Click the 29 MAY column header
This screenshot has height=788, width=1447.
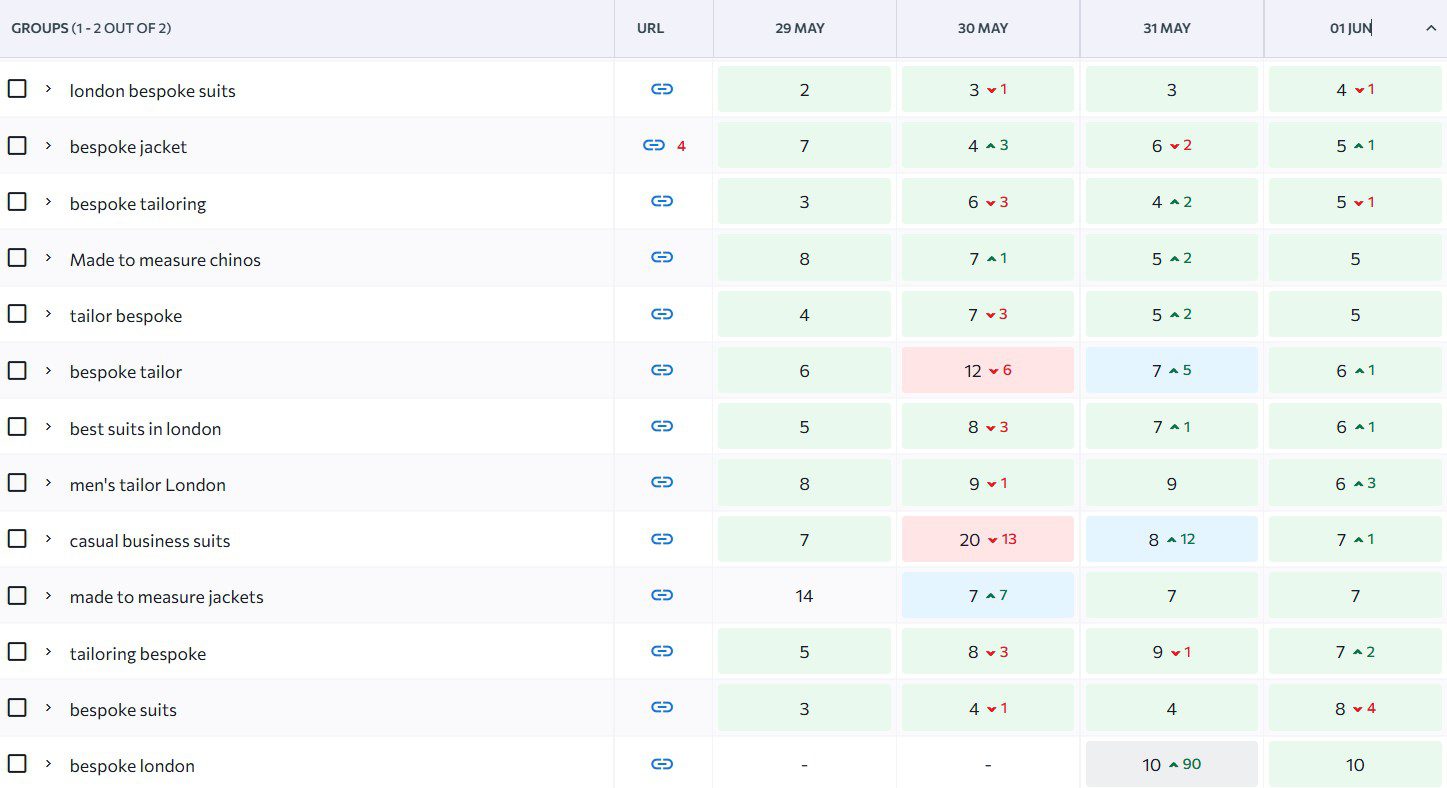[x=800, y=28]
